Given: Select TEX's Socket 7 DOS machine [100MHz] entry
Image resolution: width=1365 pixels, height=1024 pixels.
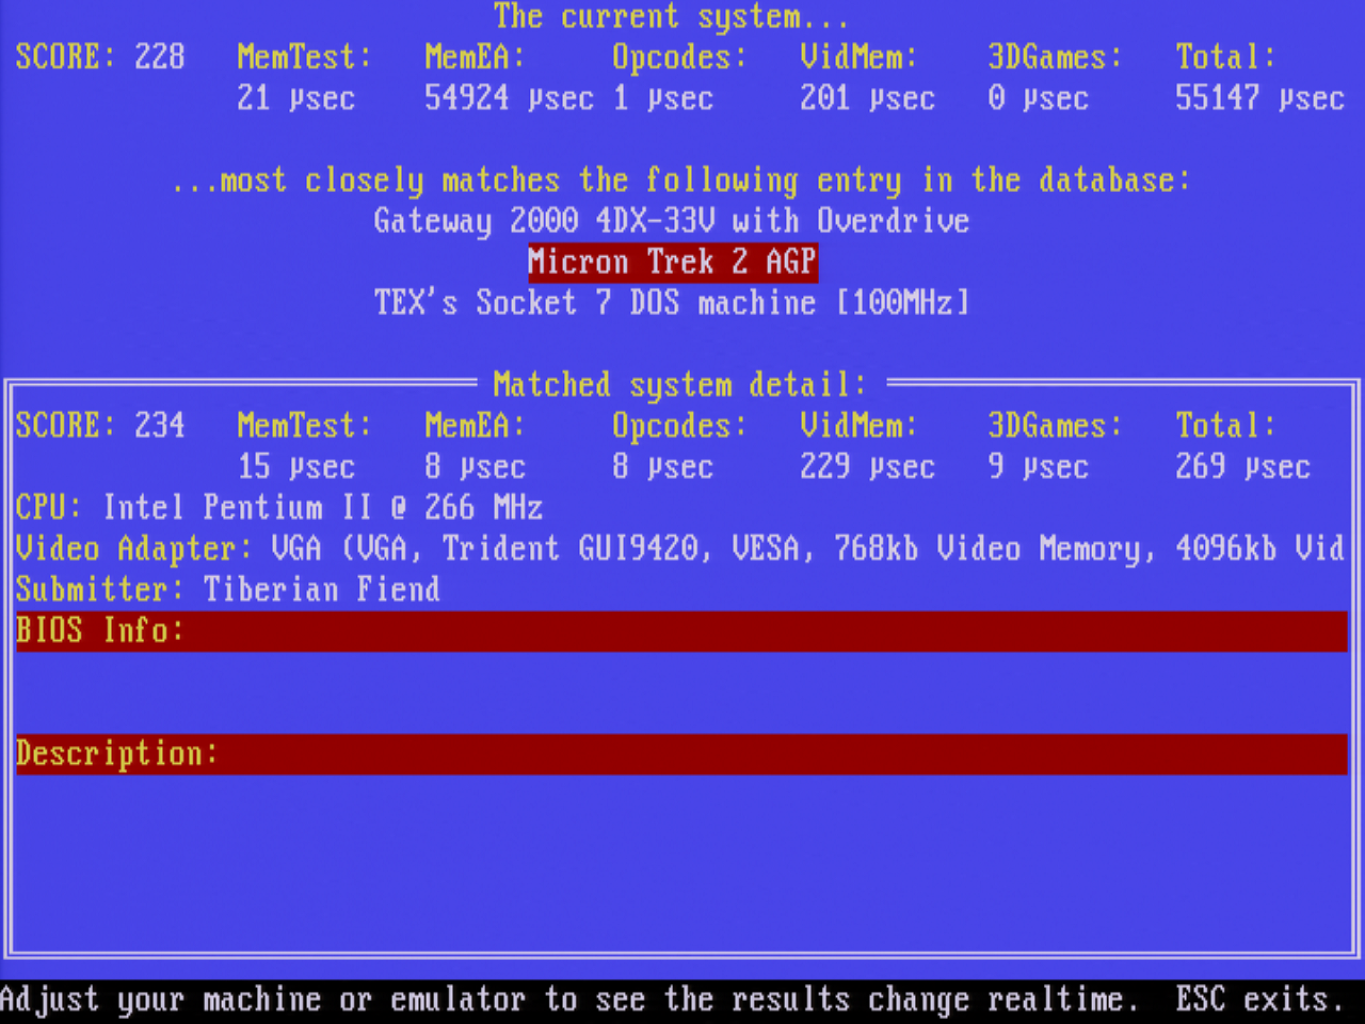Looking at the screenshot, I should (672, 303).
